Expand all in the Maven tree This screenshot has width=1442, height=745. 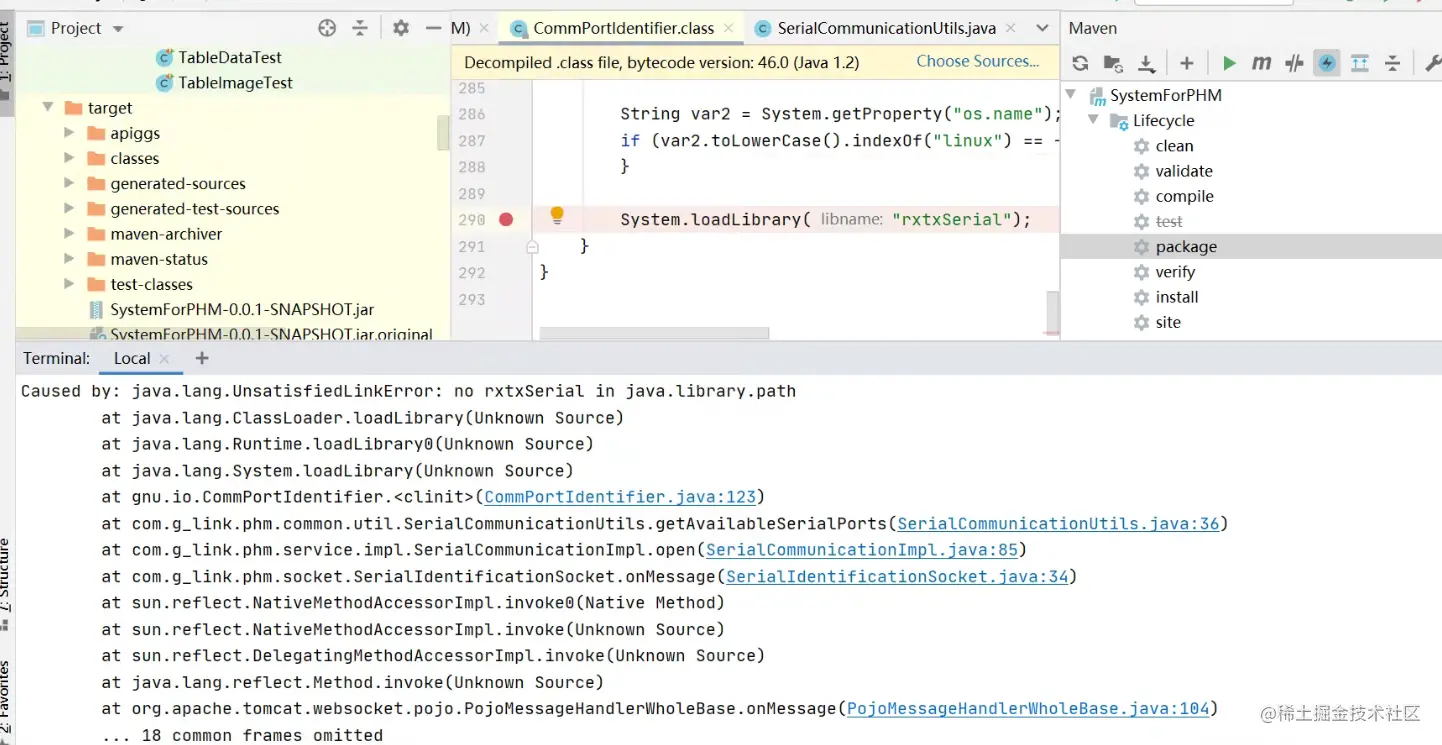[x=1360, y=63]
